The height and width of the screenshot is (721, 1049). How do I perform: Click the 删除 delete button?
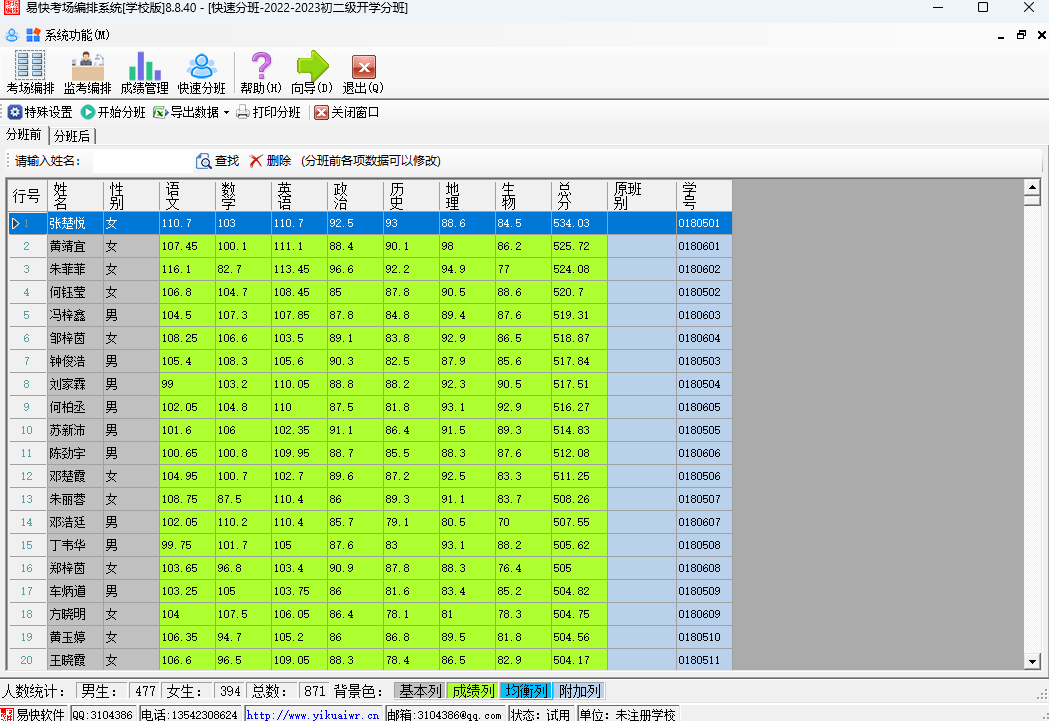click(x=270, y=161)
